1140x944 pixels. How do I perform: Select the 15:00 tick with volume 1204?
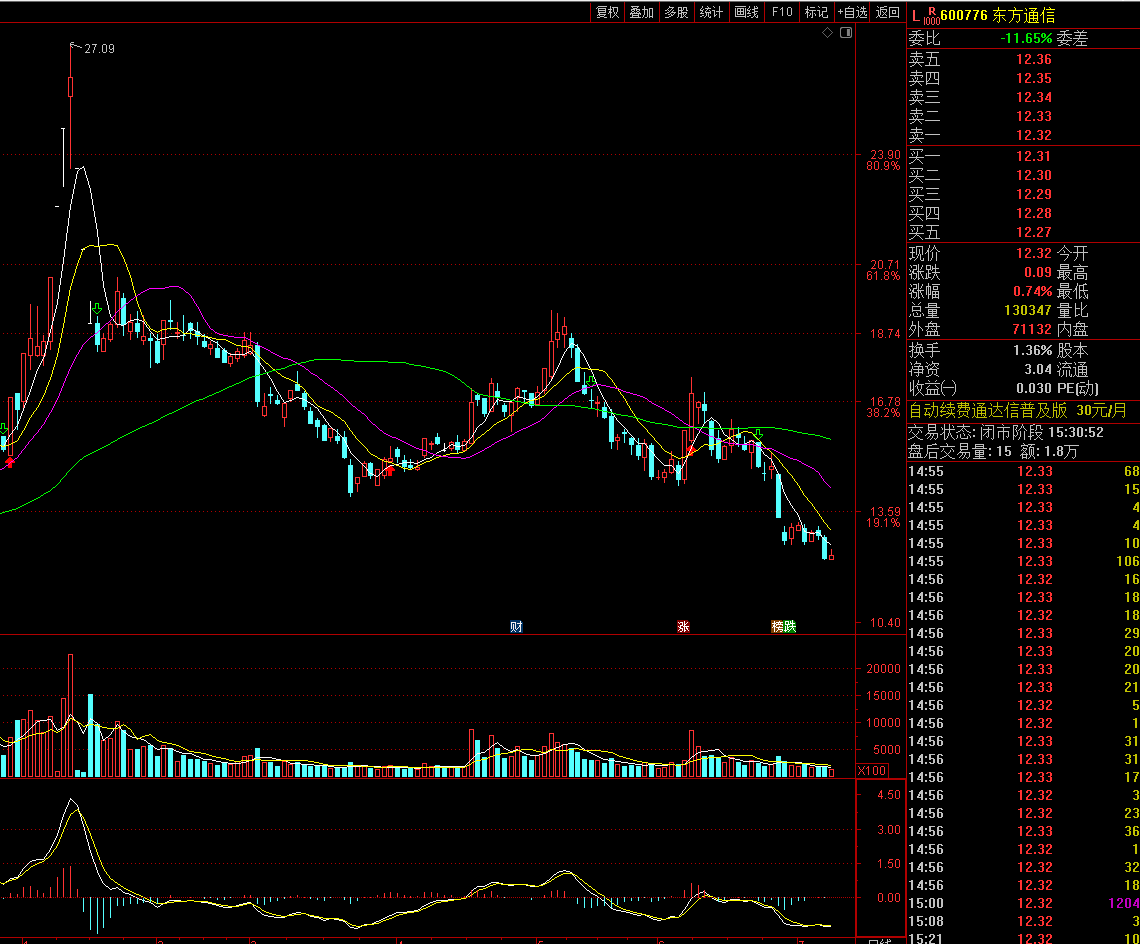coord(1023,903)
